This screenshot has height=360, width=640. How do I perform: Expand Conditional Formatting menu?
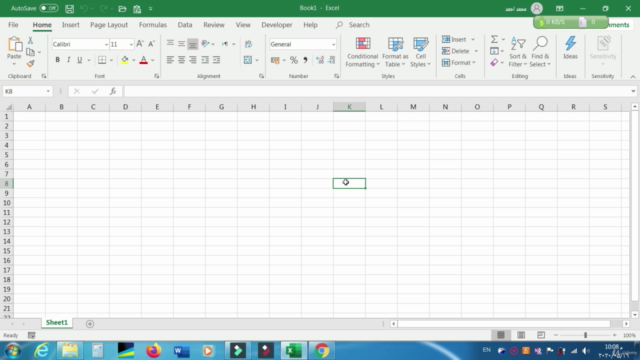(x=362, y=52)
